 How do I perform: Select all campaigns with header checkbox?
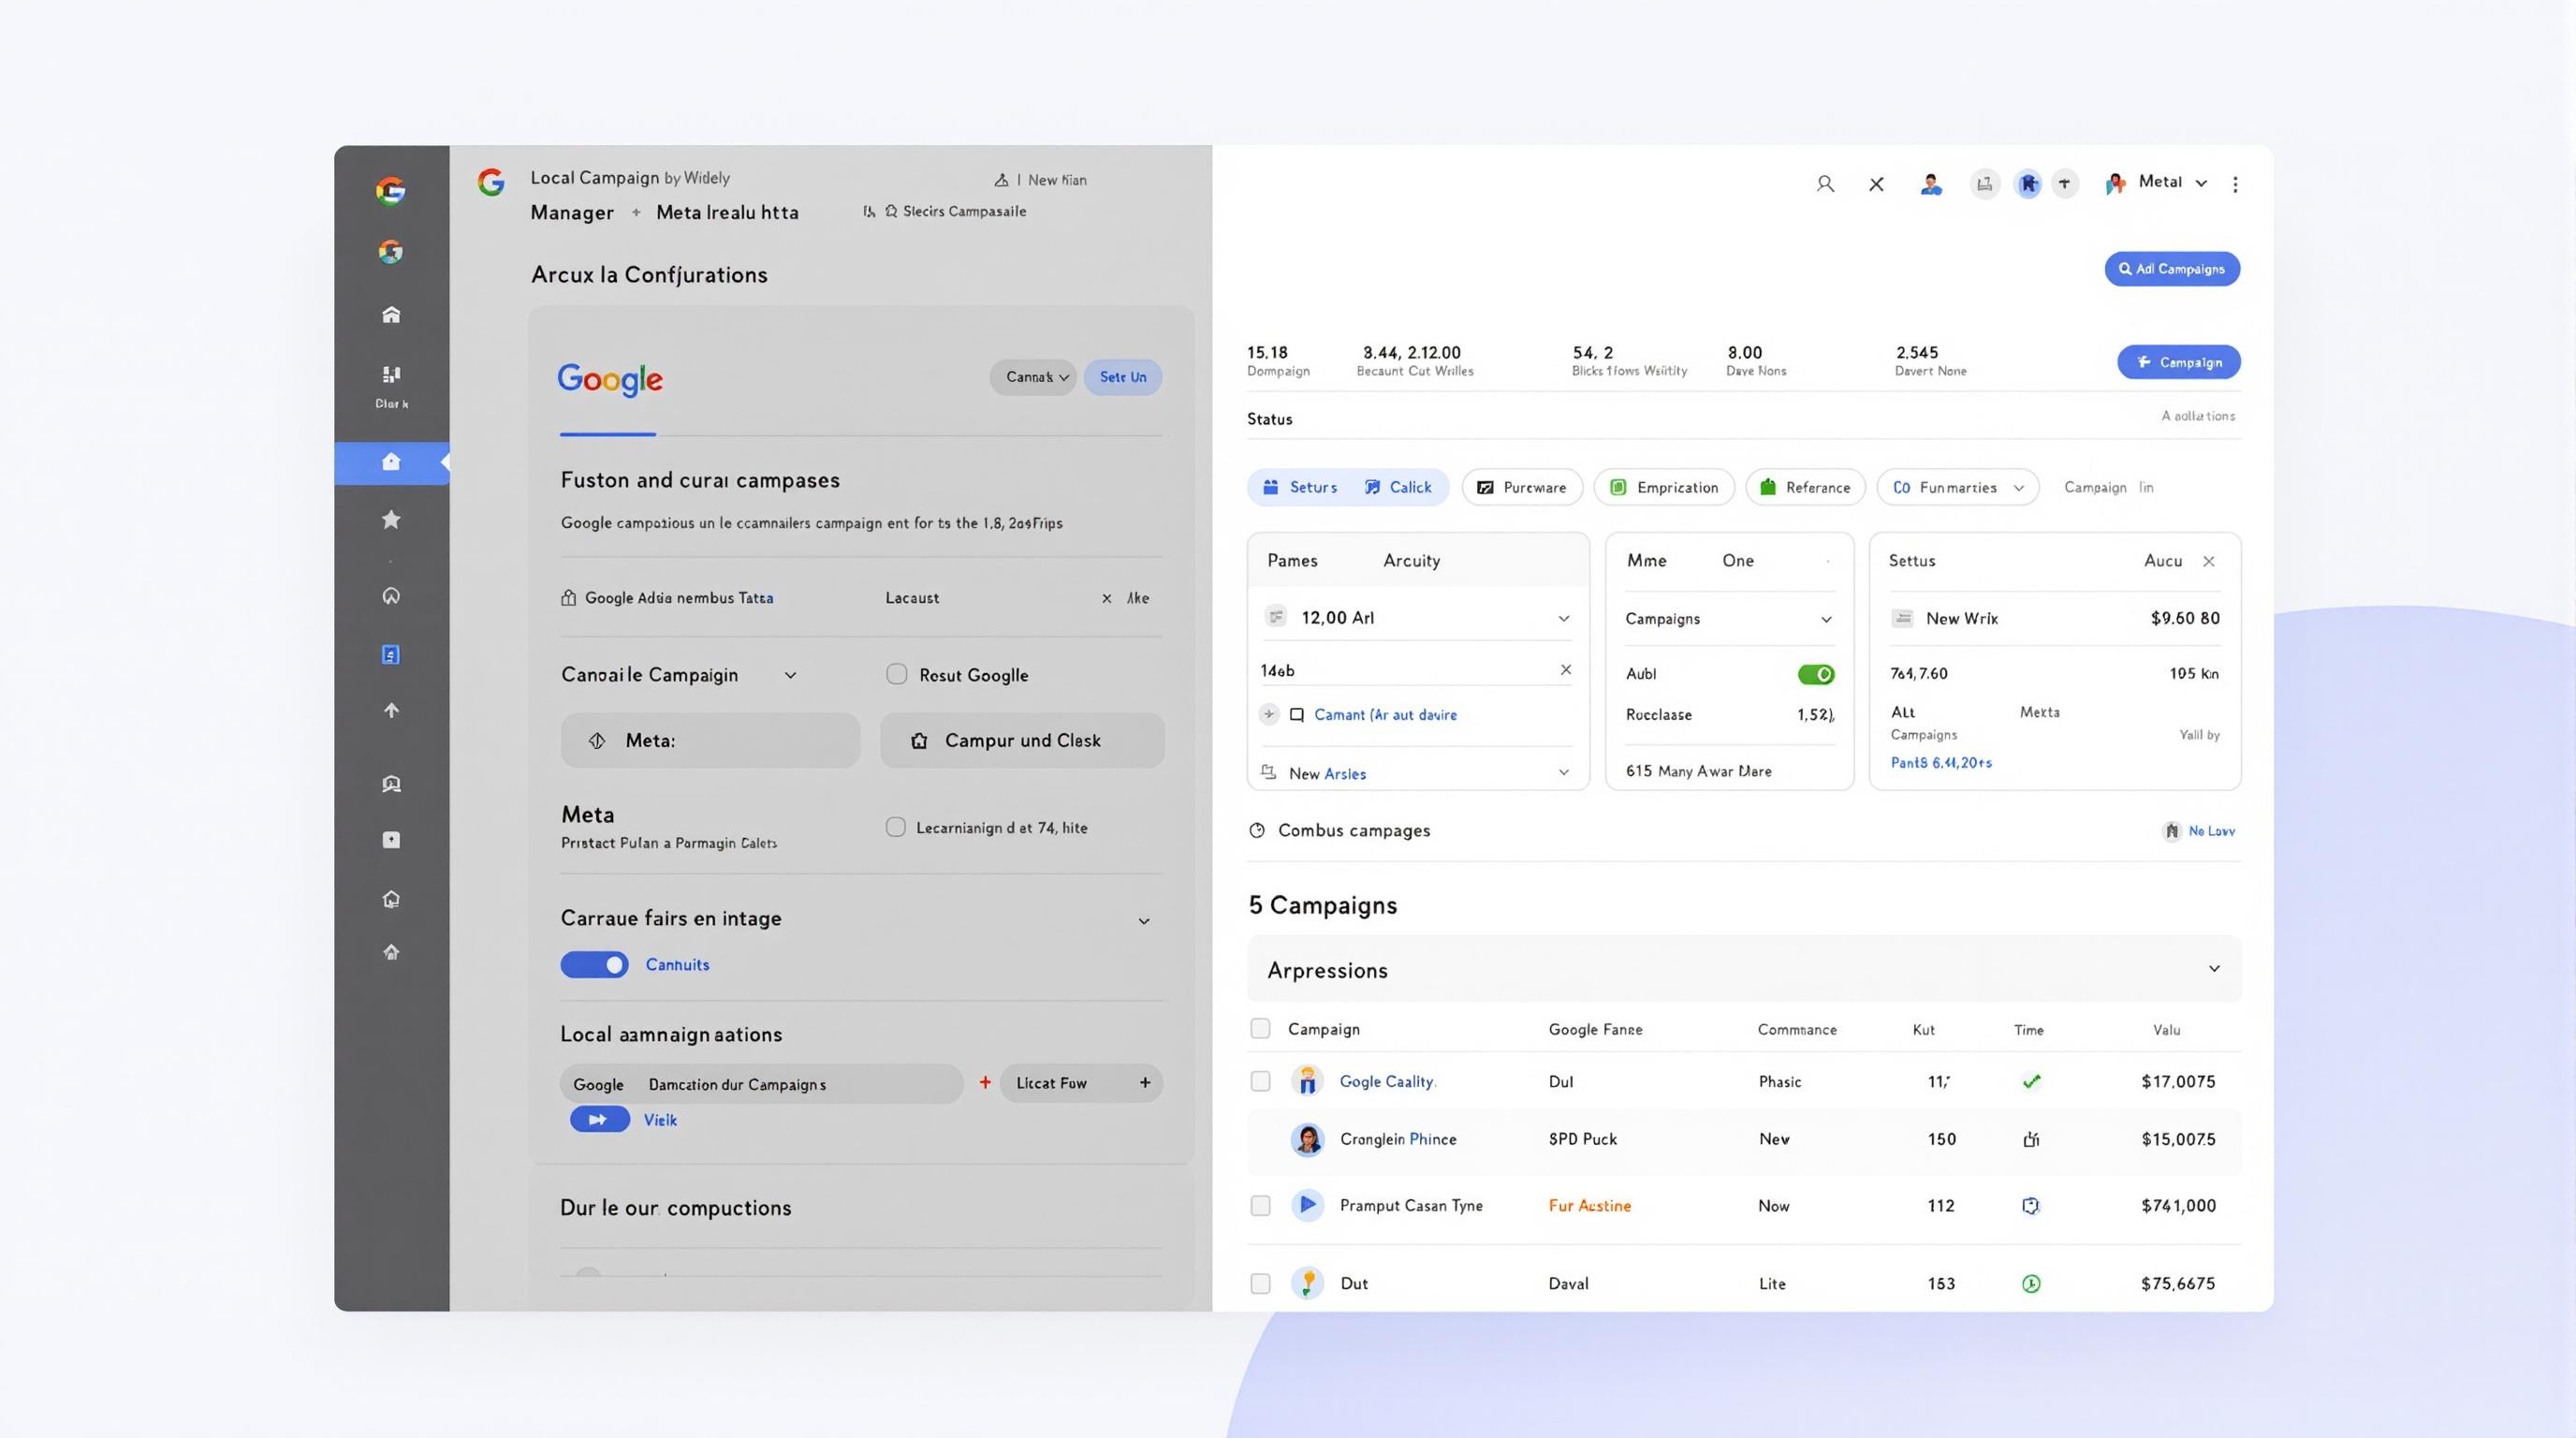point(1260,1028)
